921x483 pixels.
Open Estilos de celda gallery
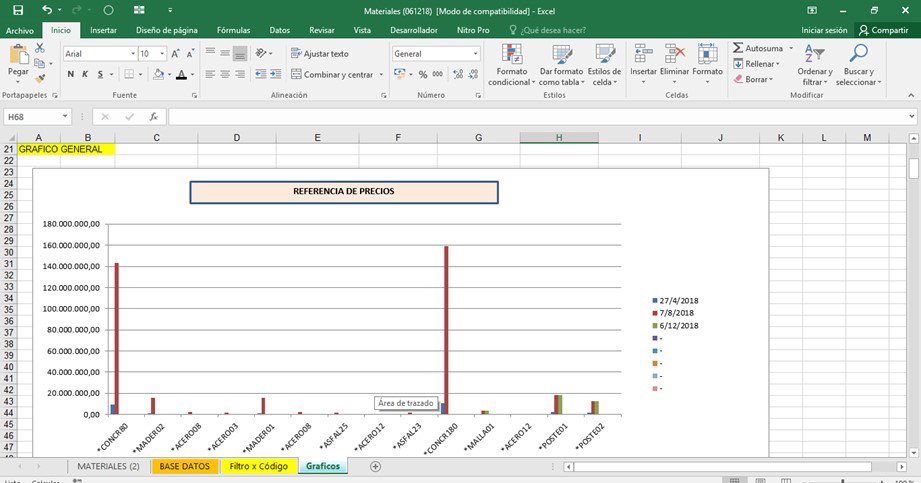pos(604,65)
